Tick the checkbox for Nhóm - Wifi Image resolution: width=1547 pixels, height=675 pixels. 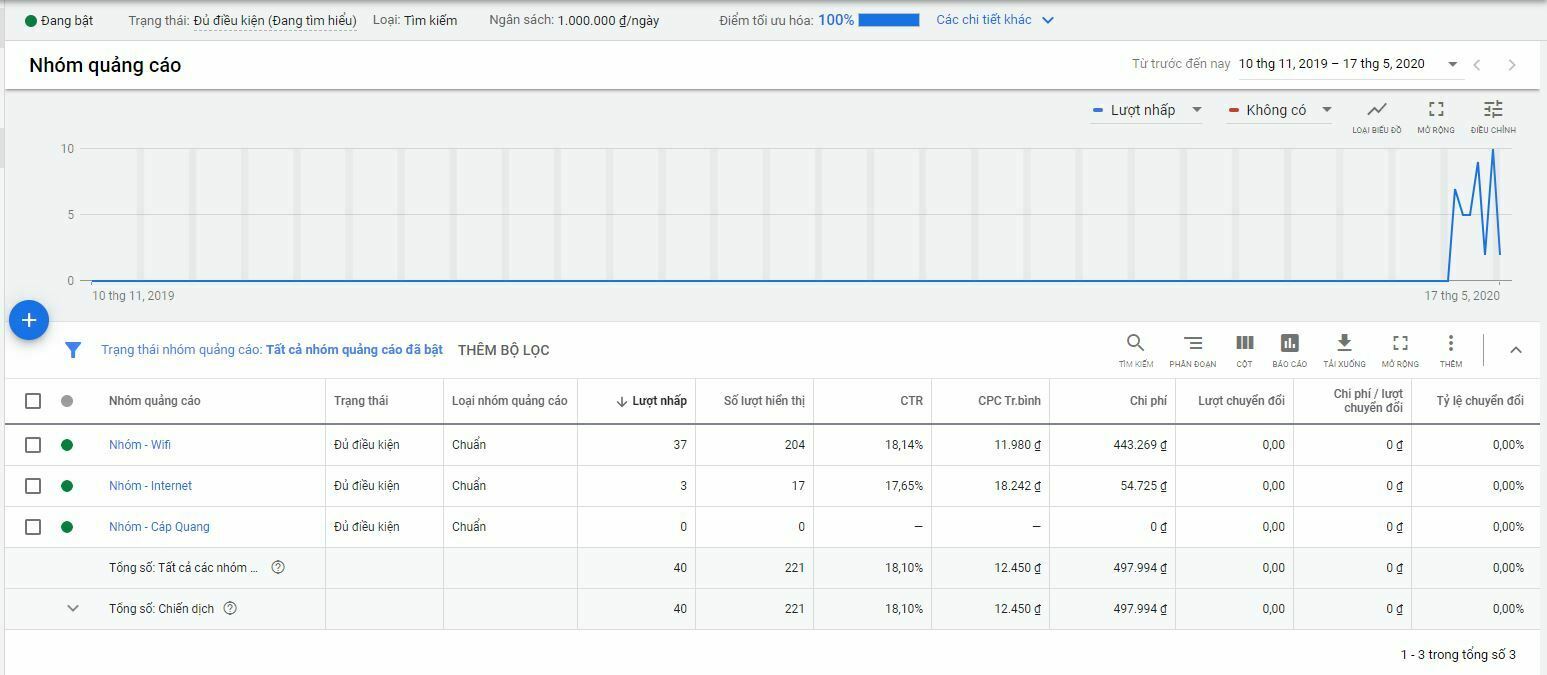33,445
